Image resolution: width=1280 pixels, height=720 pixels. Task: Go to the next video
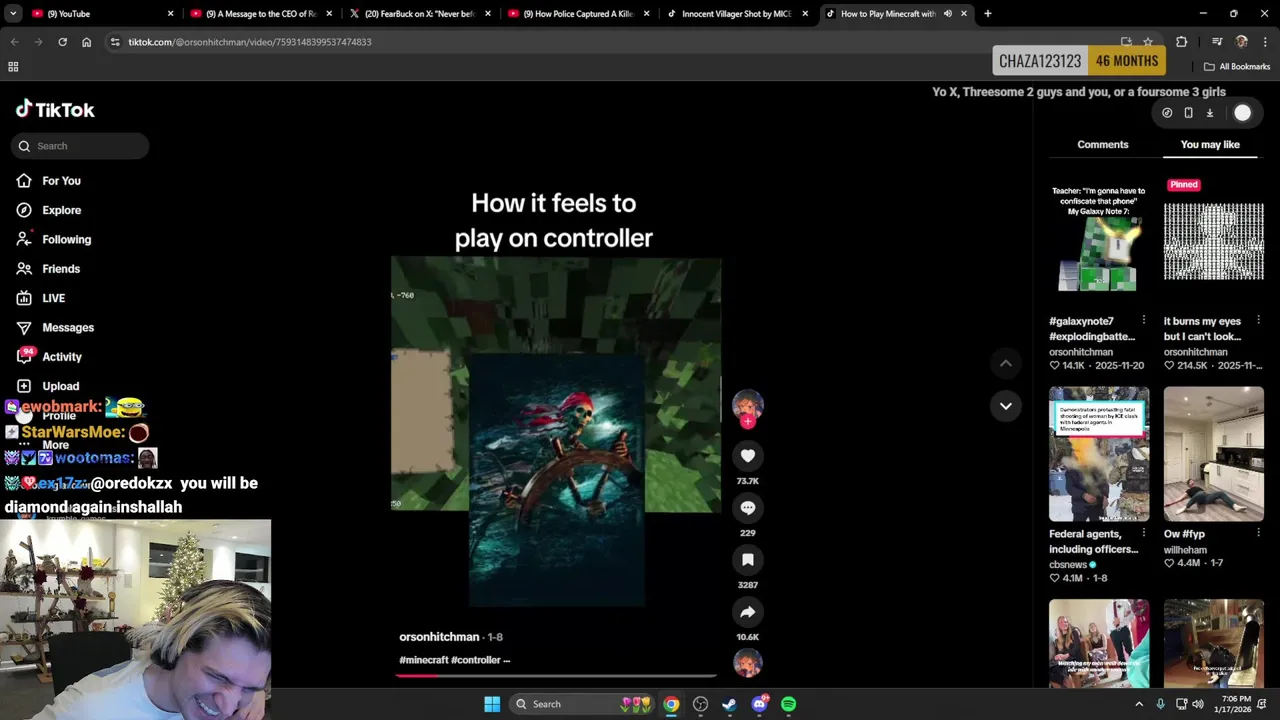click(x=1005, y=406)
